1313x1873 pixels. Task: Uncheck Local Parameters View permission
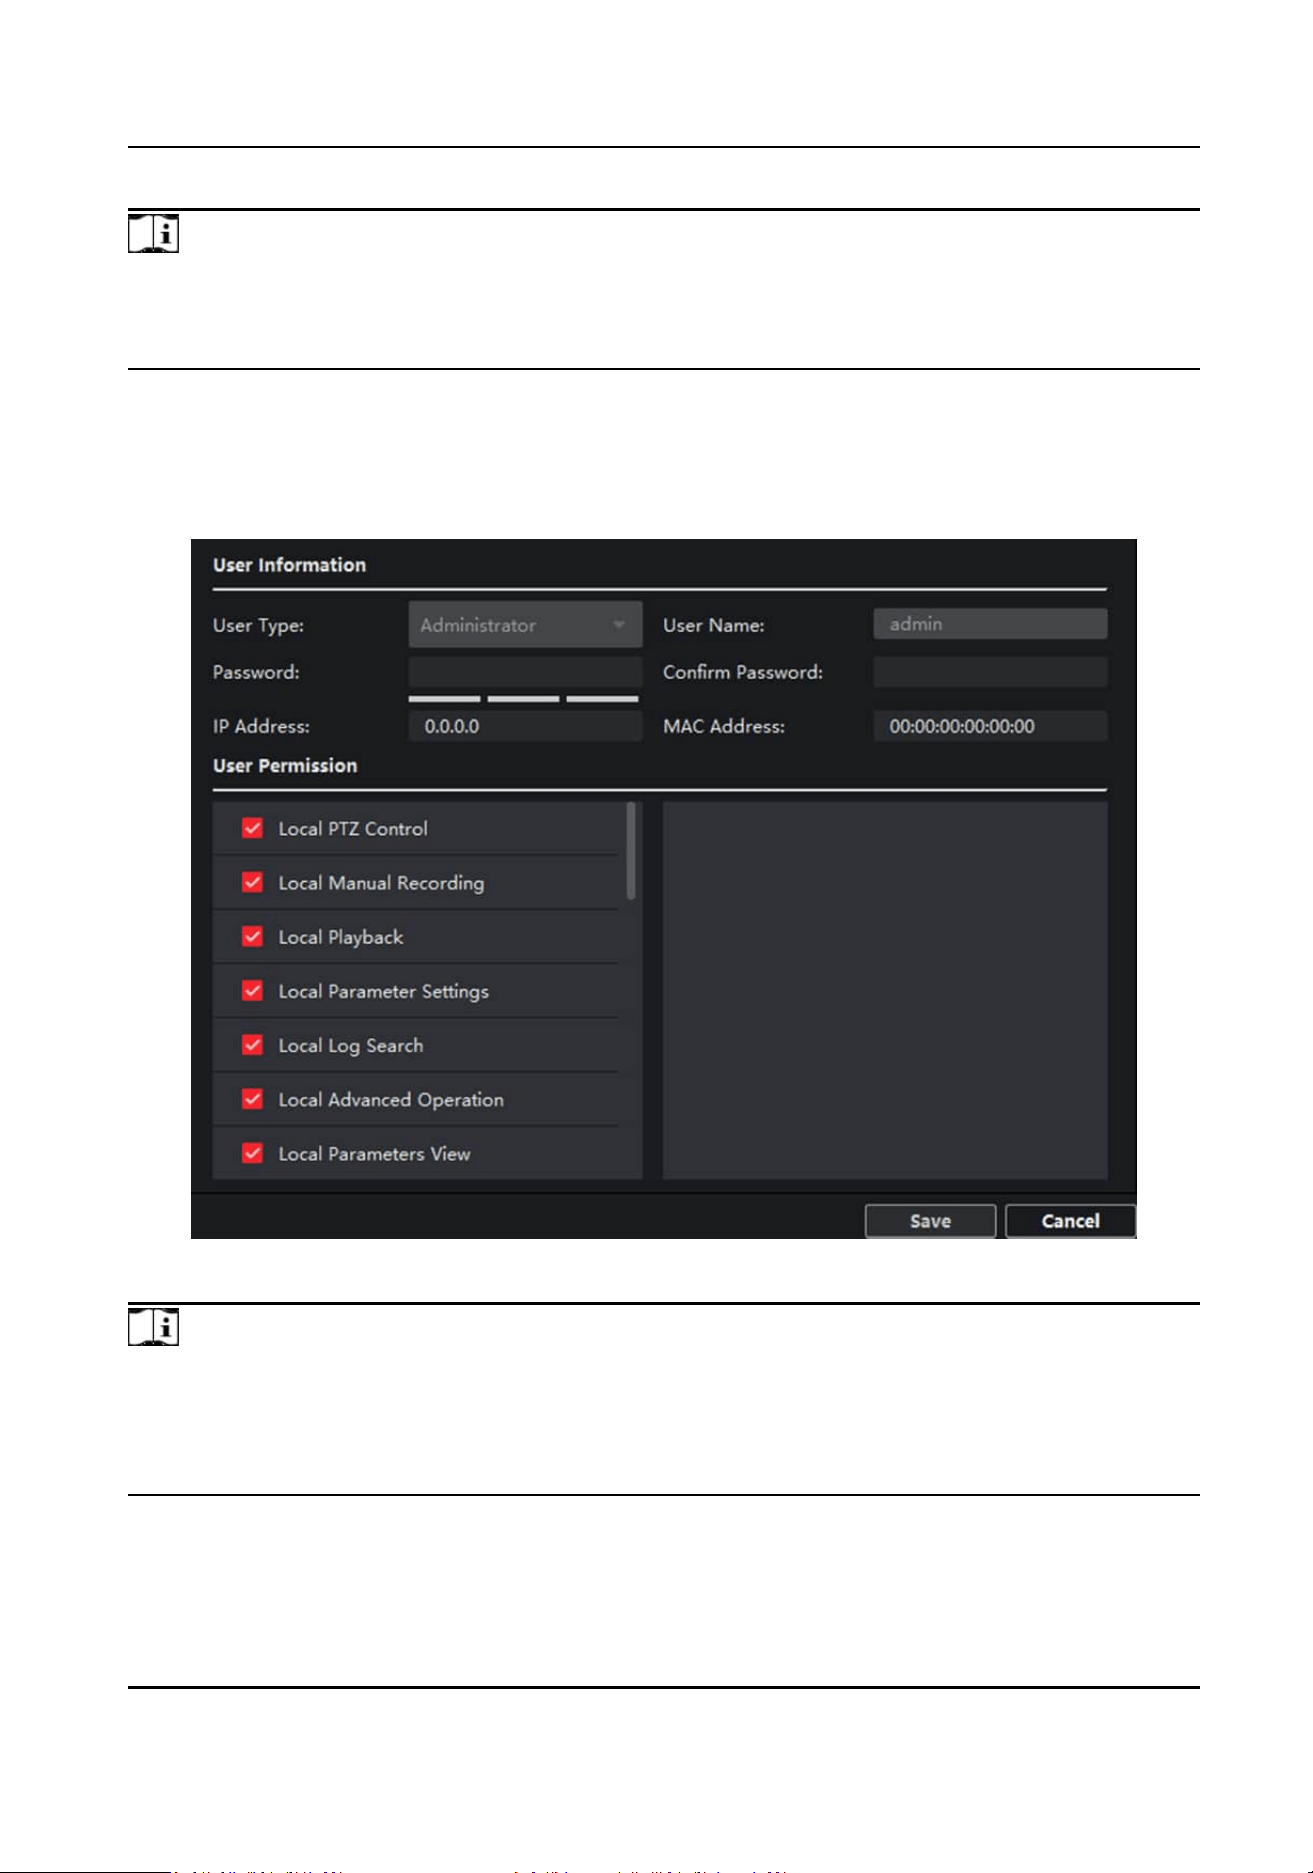(x=253, y=1153)
